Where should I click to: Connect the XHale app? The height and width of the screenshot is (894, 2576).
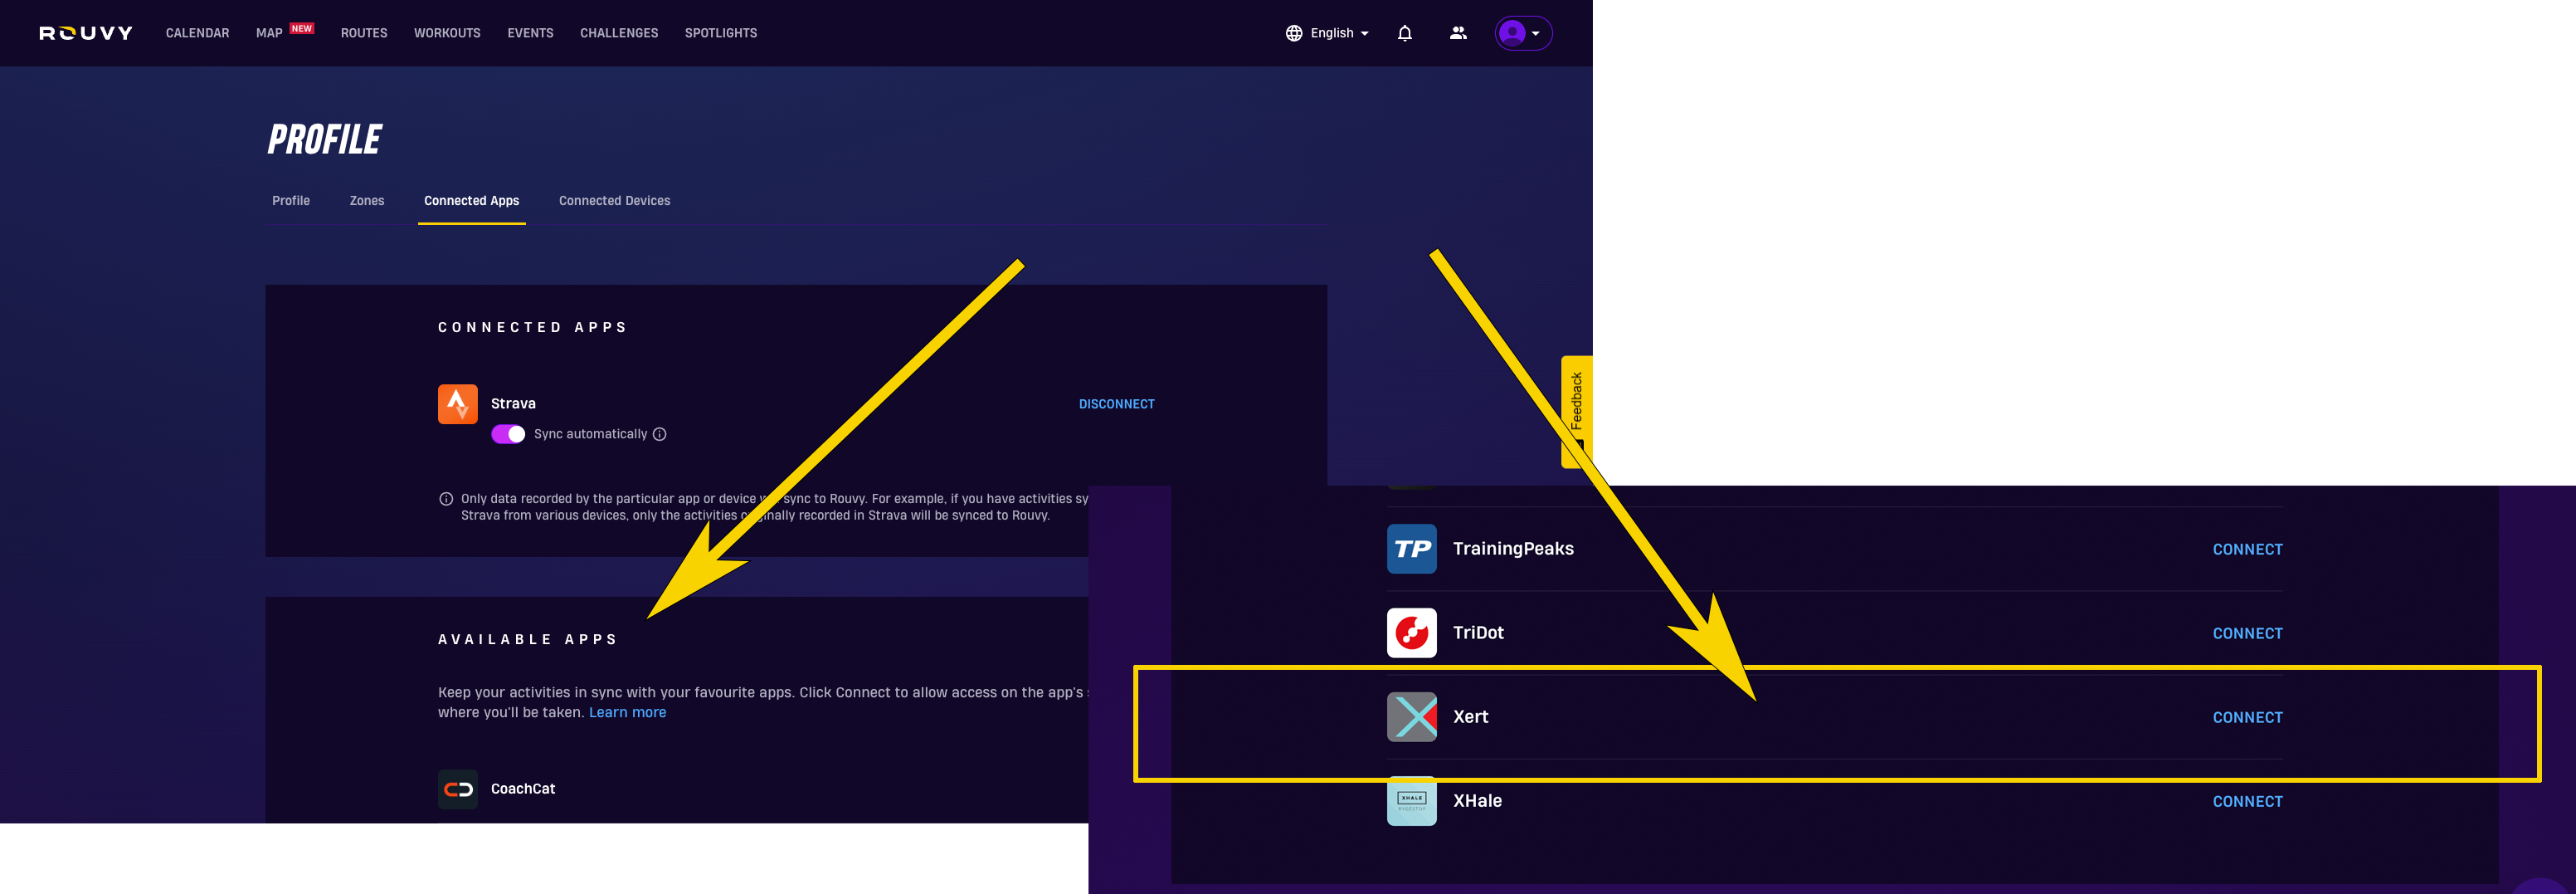(x=2247, y=801)
